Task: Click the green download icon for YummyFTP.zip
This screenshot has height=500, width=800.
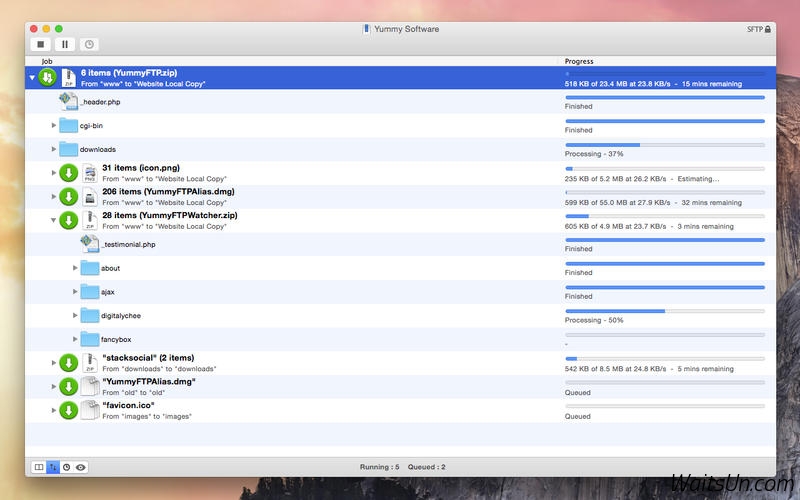Action: 47,78
